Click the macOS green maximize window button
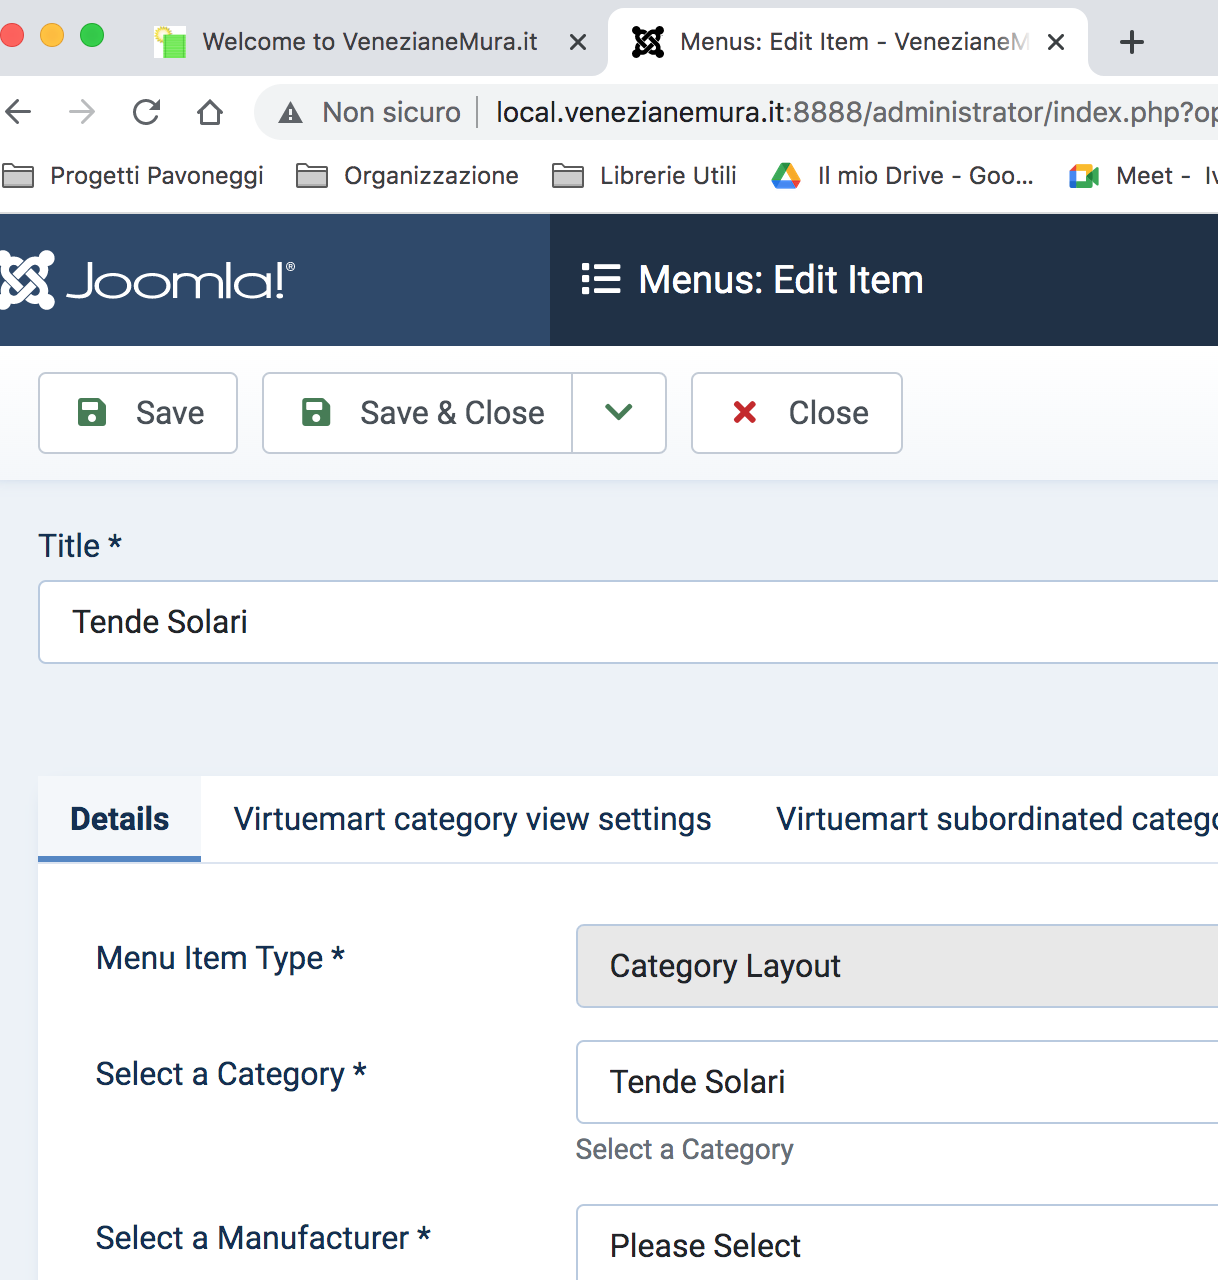 [92, 36]
